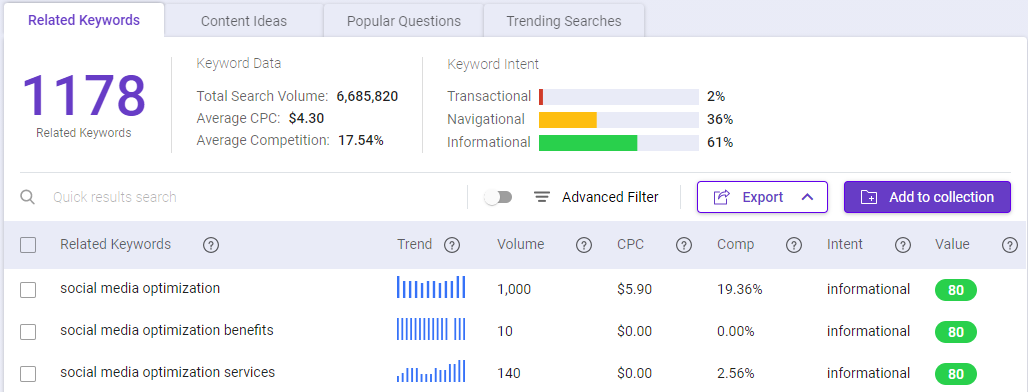Select the social media optimization benefits checkbox
This screenshot has height=392, width=1028.
pyautogui.click(x=28, y=332)
